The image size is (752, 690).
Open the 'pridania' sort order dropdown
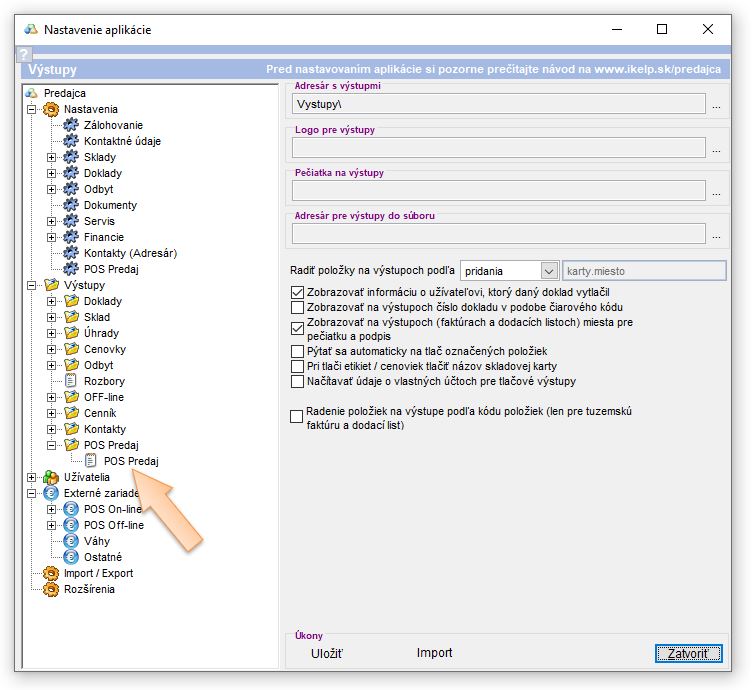click(x=548, y=271)
